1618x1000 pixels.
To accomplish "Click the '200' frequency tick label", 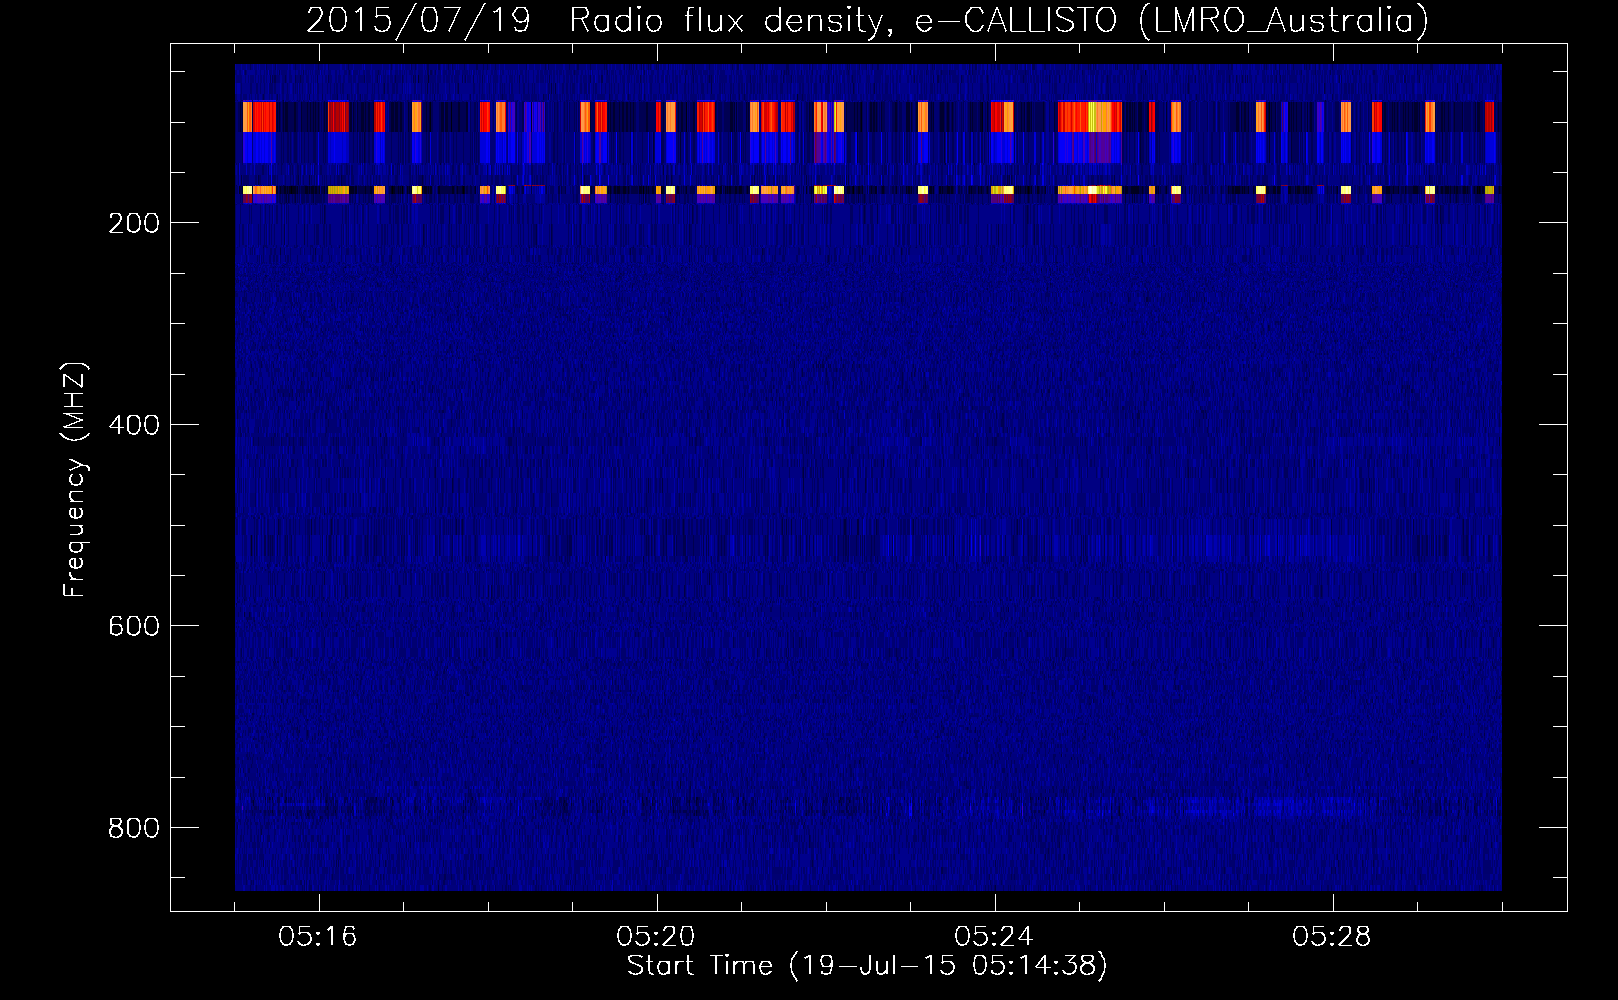I will (x=133, y=223).
